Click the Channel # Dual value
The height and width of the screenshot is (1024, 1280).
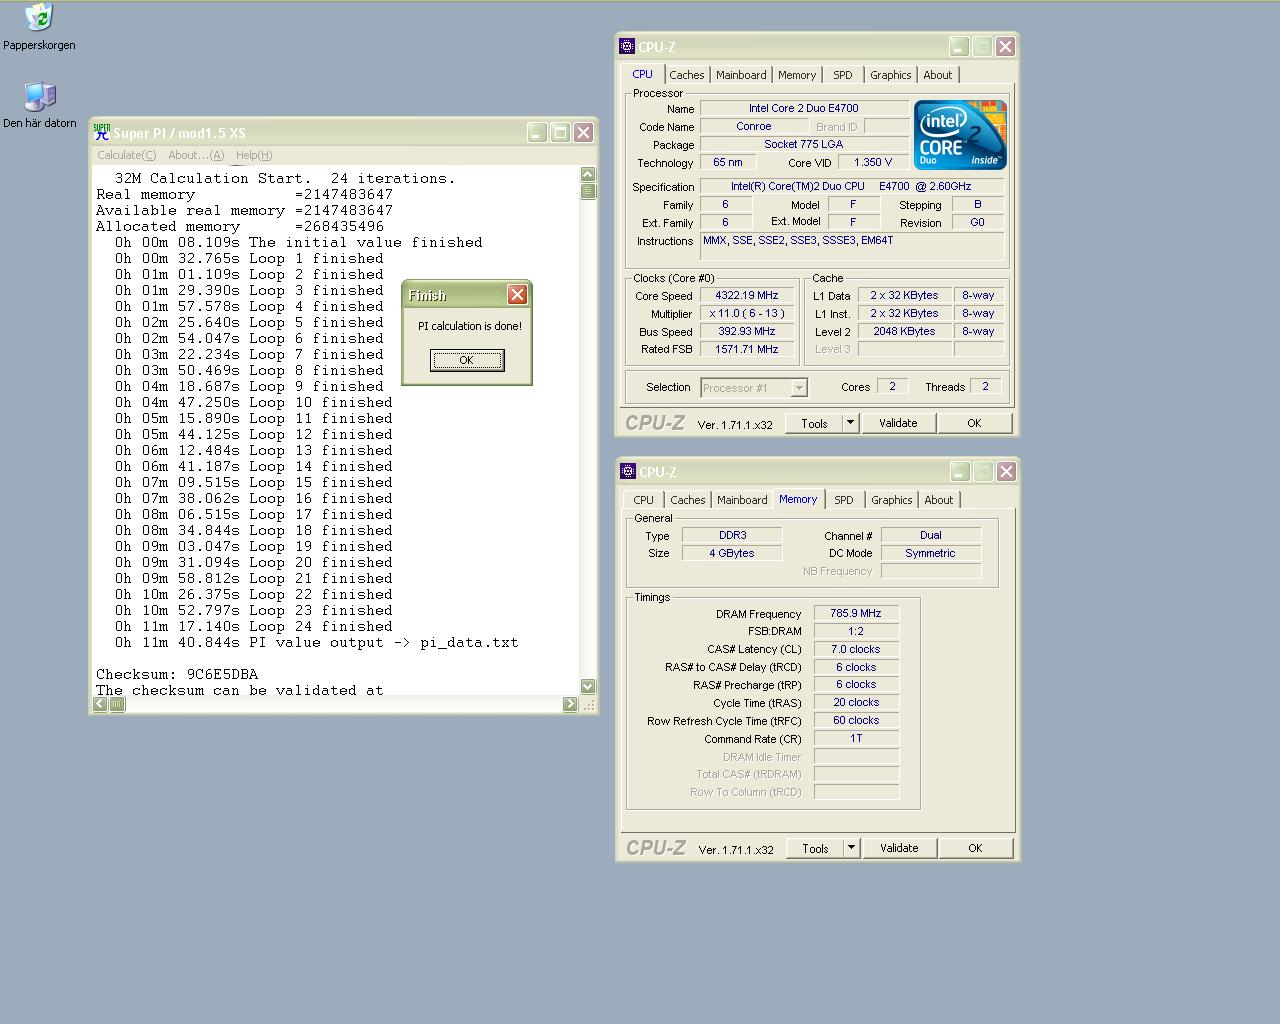click(x=931, y=536)
